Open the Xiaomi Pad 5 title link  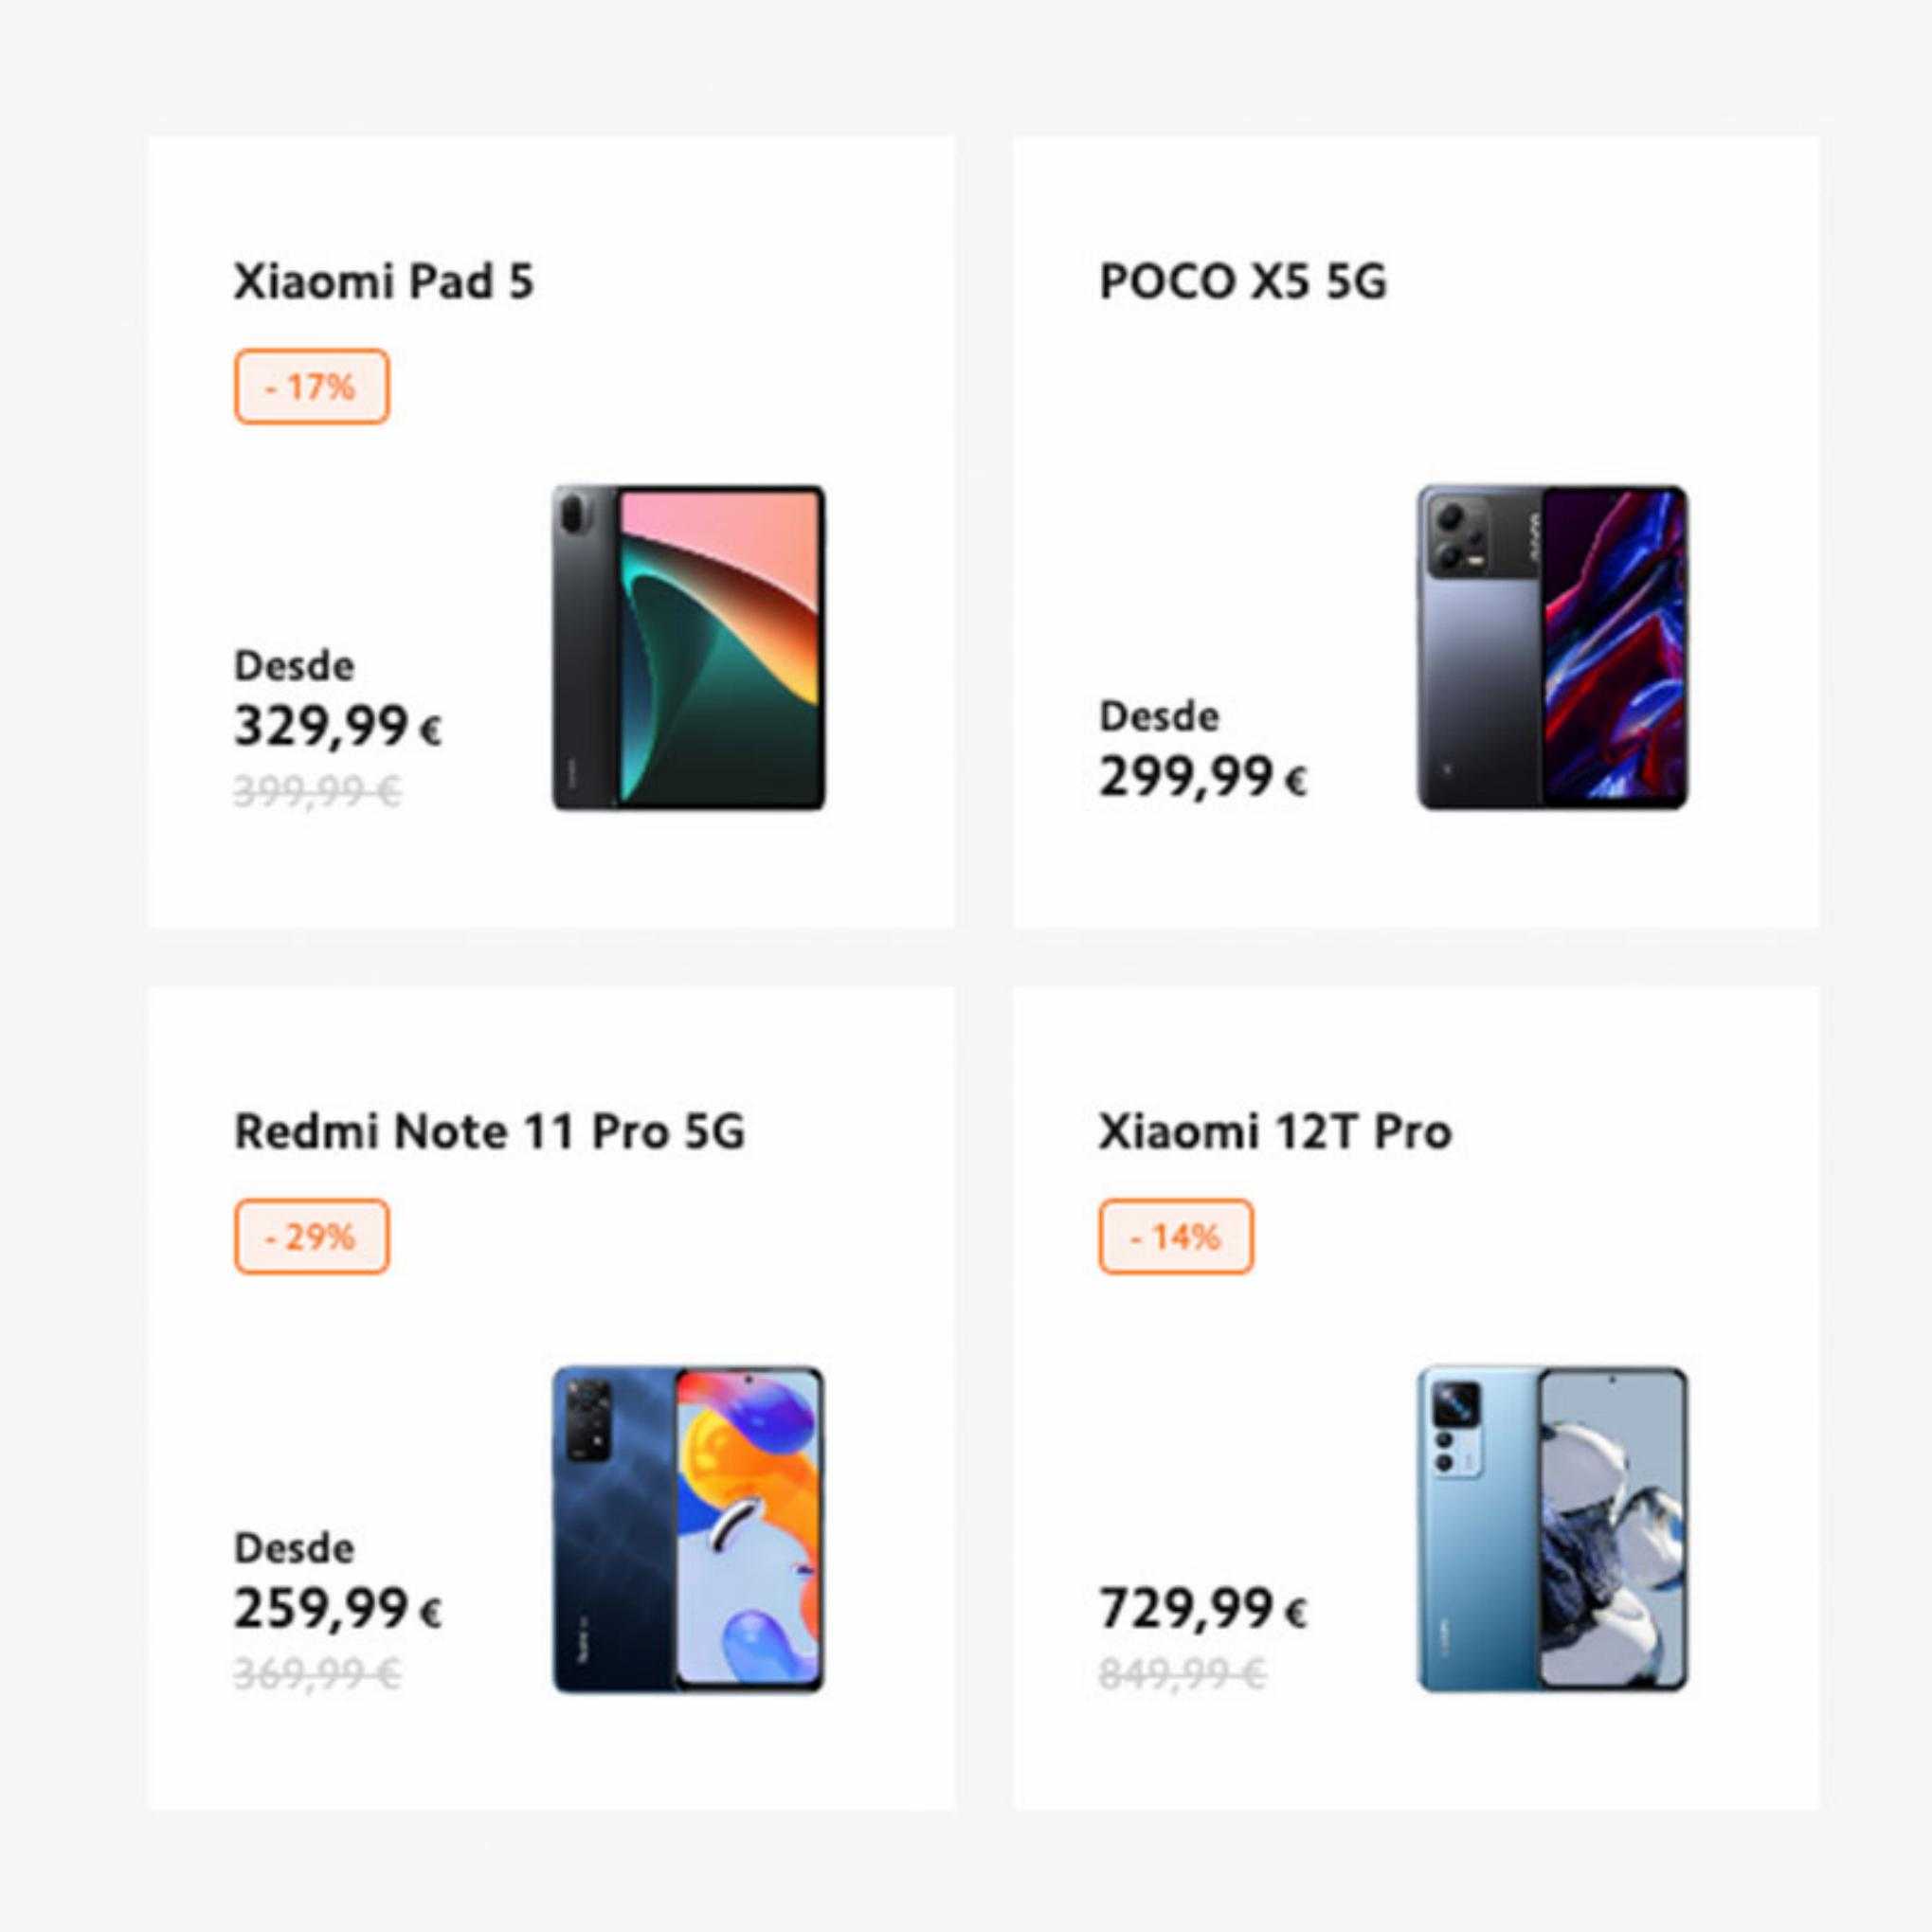pyautogui.click(x=384, y=281)
